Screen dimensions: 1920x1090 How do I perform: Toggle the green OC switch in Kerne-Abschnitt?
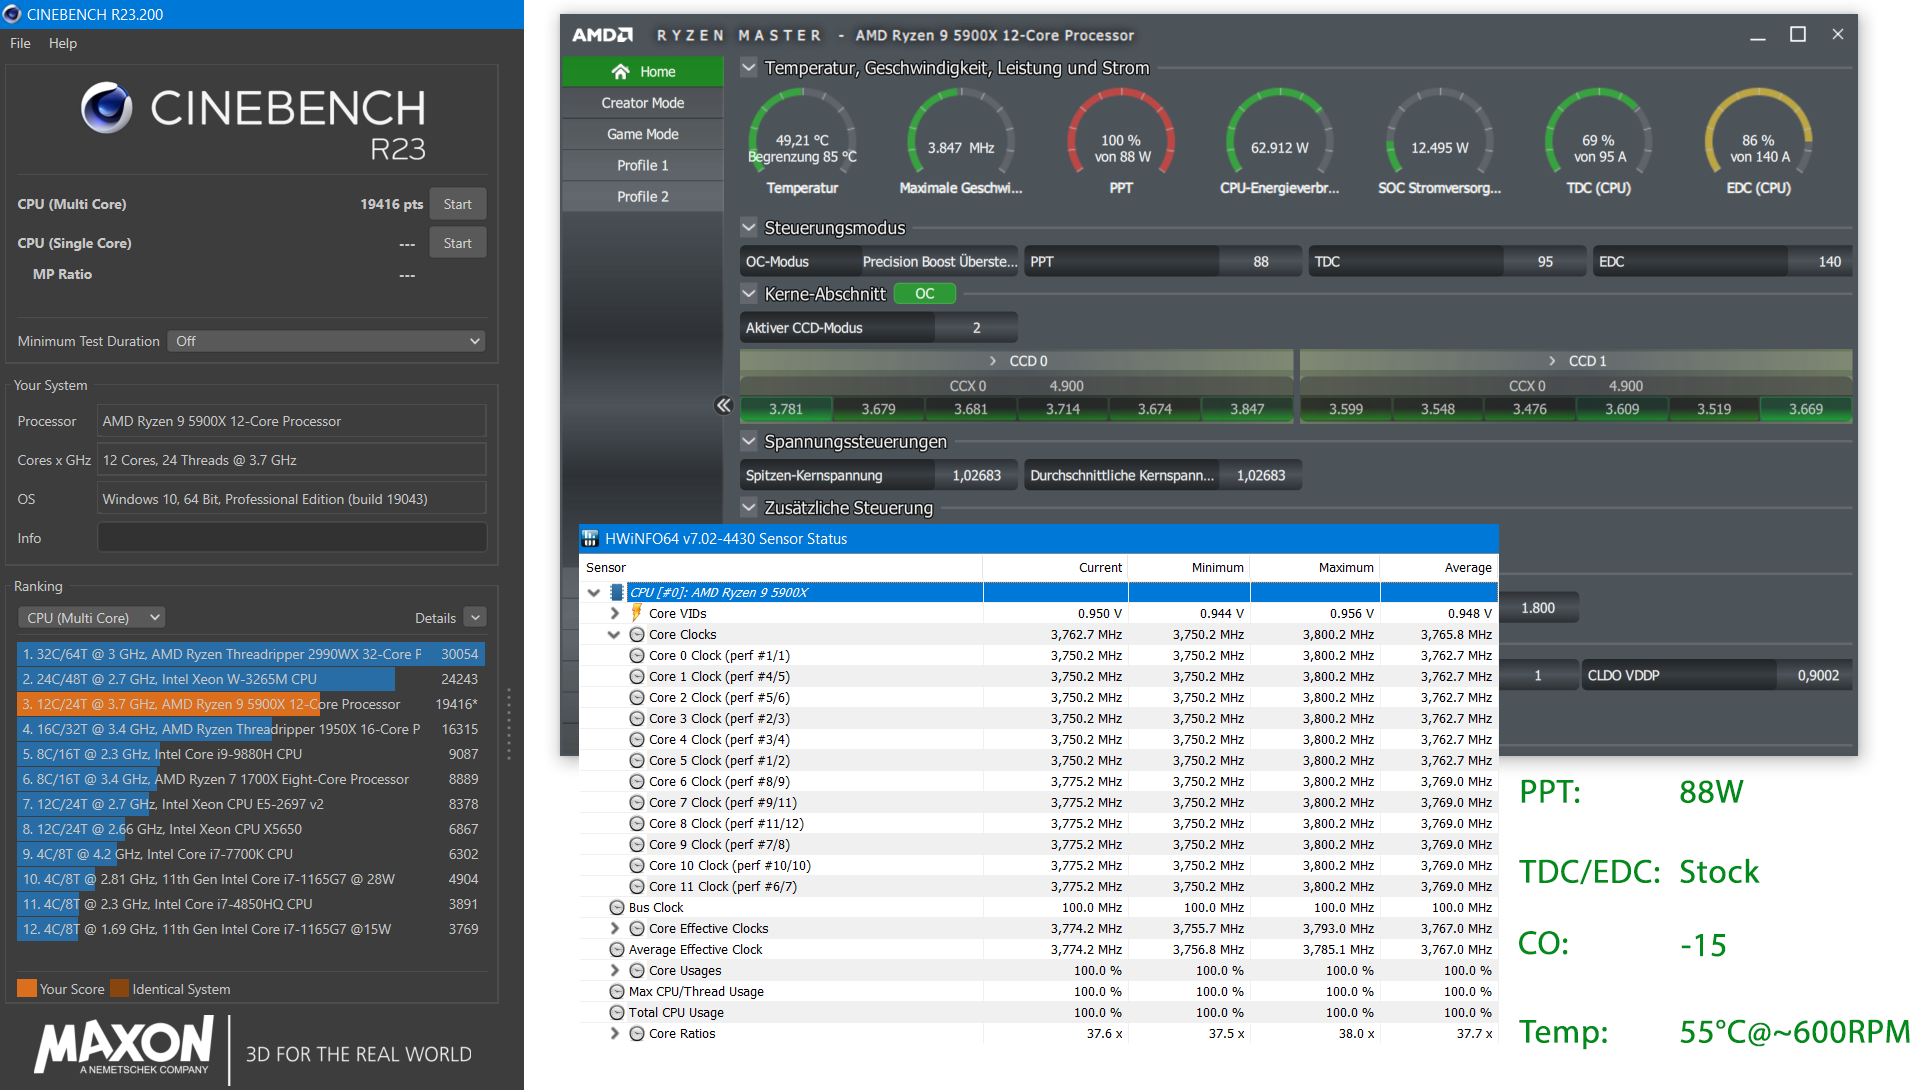click(925, 293)
